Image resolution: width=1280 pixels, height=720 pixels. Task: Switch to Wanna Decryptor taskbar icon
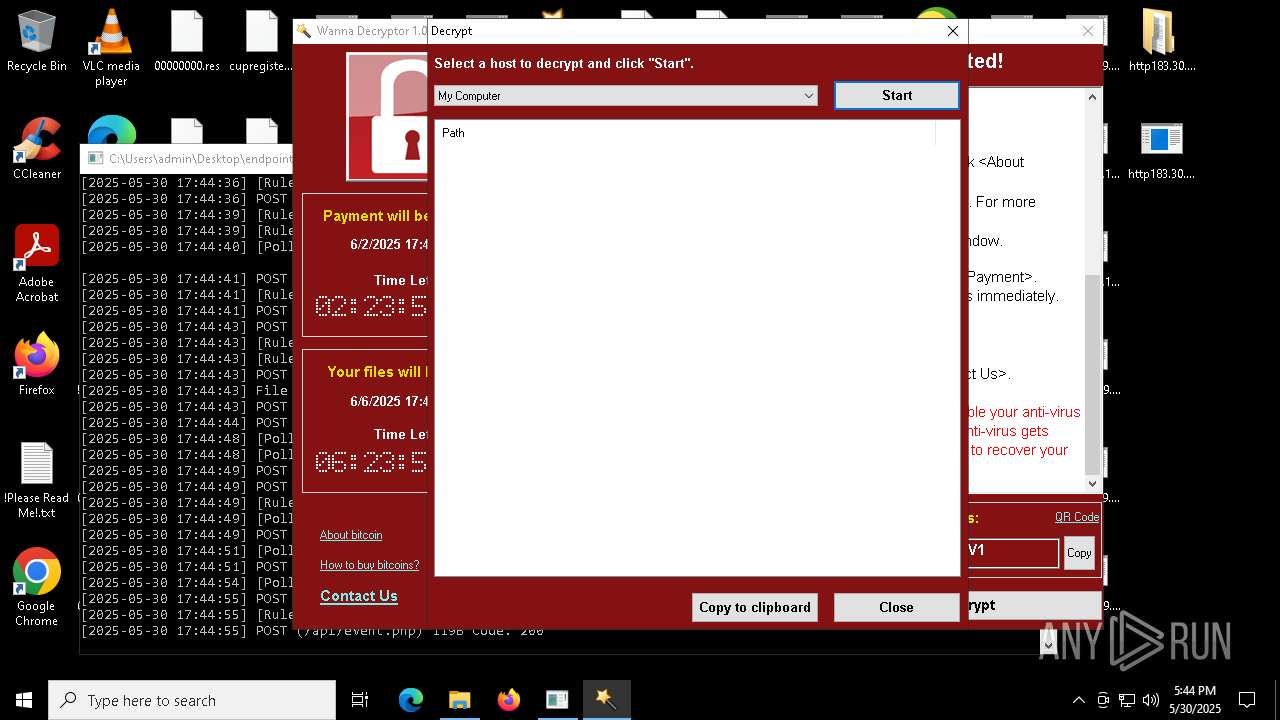pos(606,700)
